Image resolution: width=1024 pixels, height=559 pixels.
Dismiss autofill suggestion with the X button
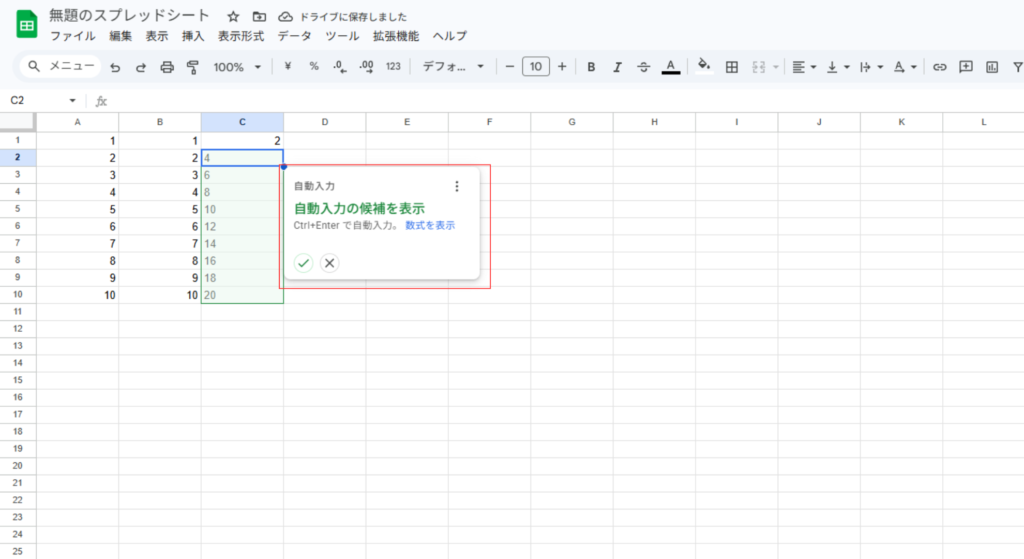pyautogui.click(x=330, y=263)
